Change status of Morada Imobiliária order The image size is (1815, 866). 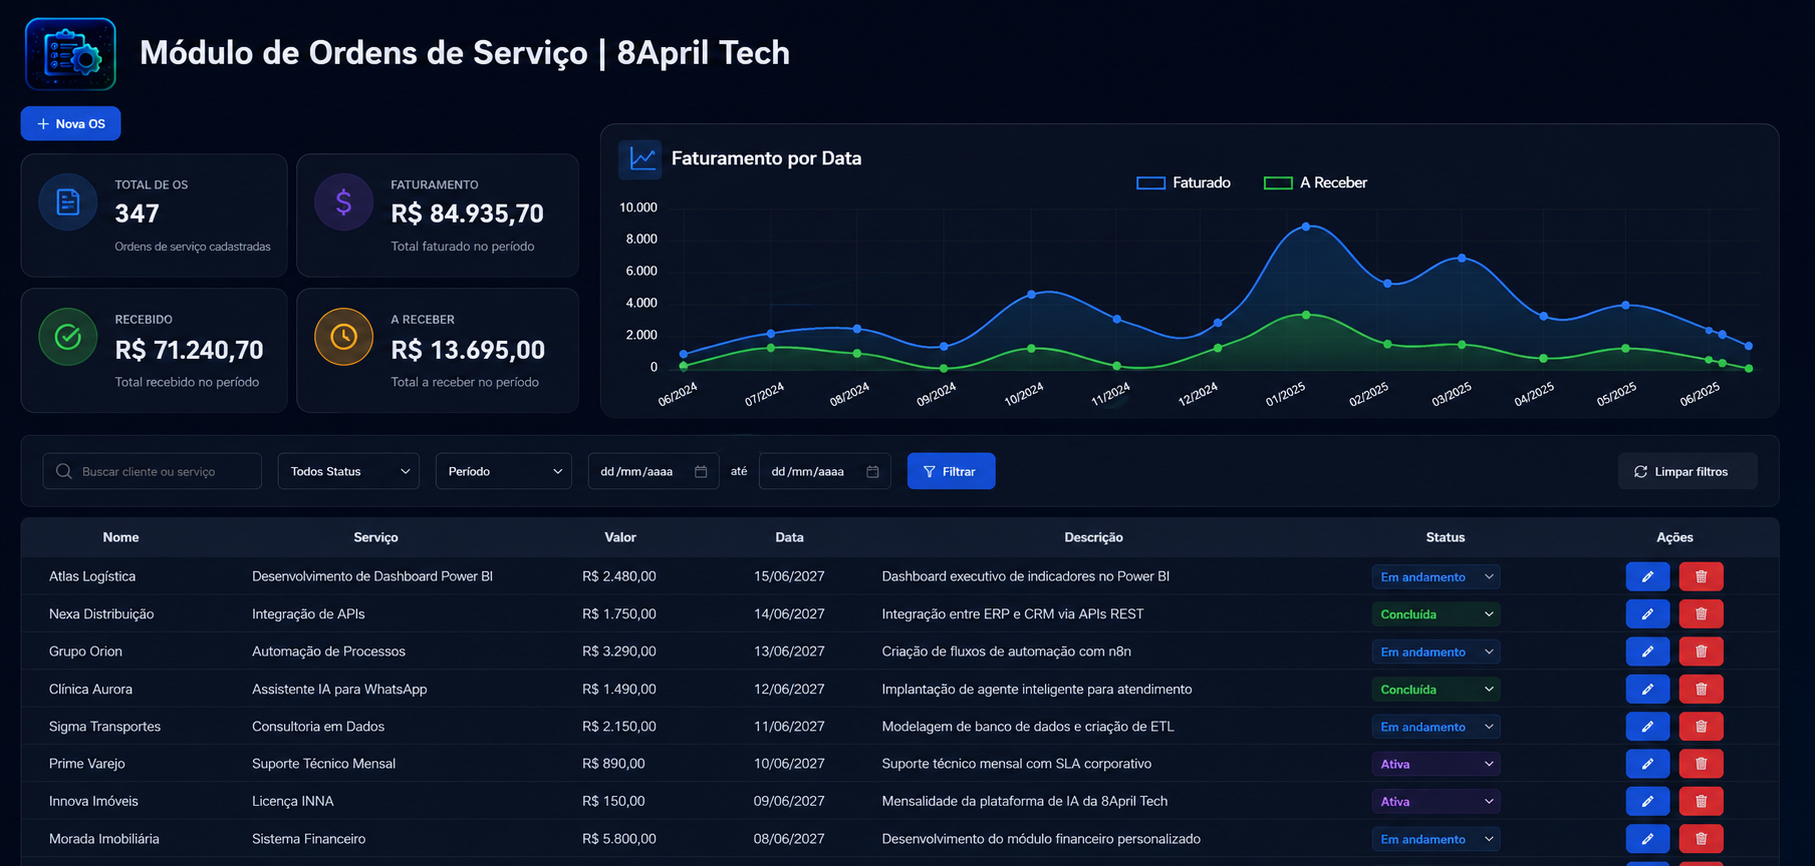1436,839
